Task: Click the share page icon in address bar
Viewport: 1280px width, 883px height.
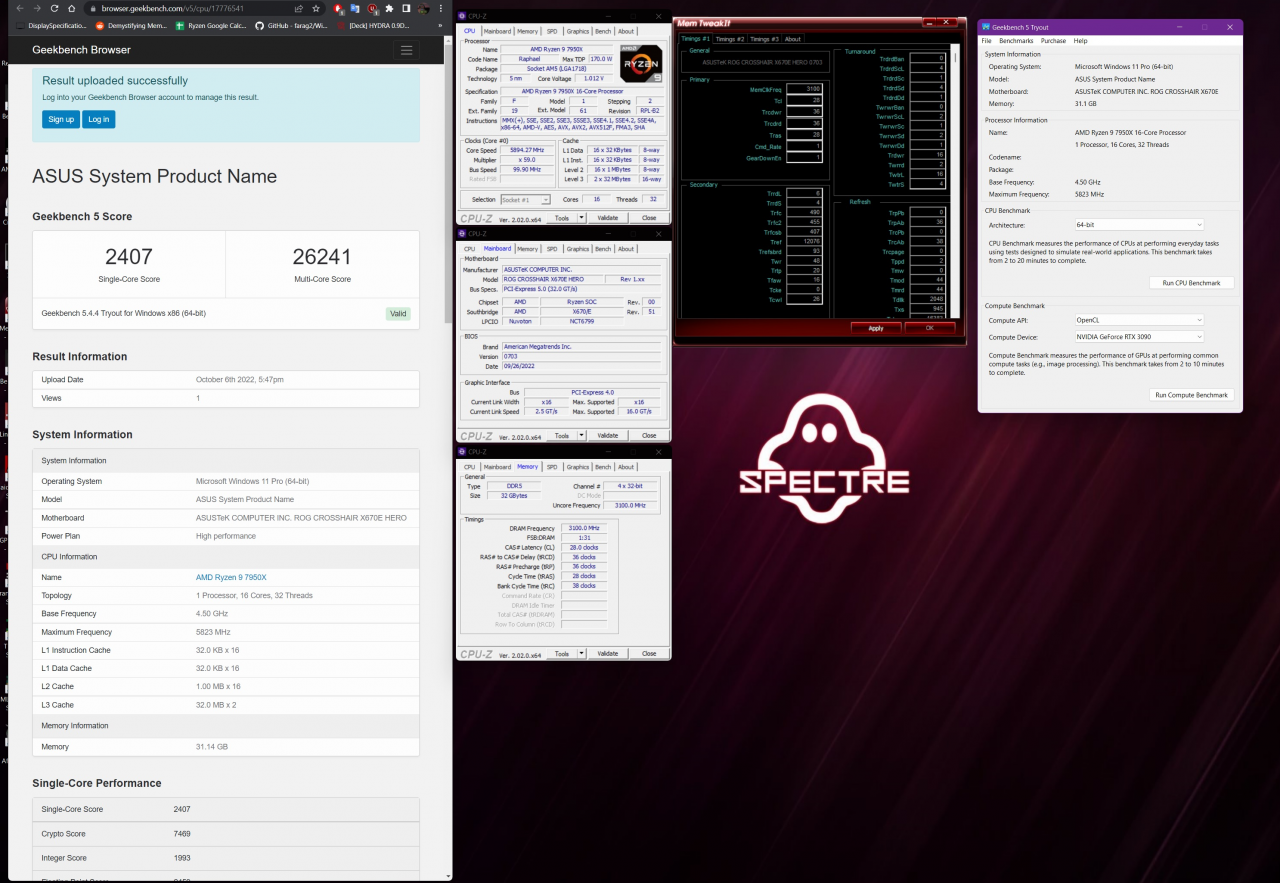Action: click(299, 8)
